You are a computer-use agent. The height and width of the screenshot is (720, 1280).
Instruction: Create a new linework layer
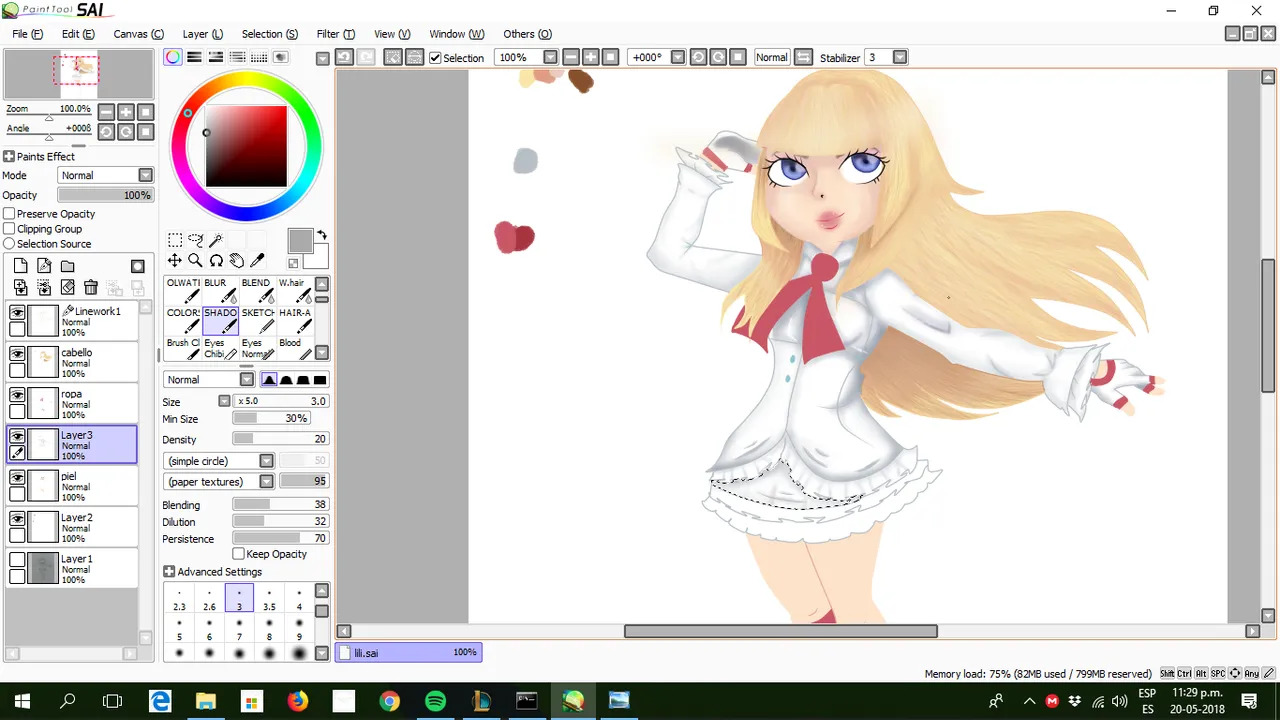point(45,266)
